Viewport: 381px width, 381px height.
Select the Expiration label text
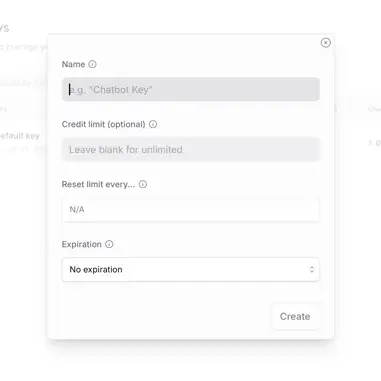click(82, 244)
